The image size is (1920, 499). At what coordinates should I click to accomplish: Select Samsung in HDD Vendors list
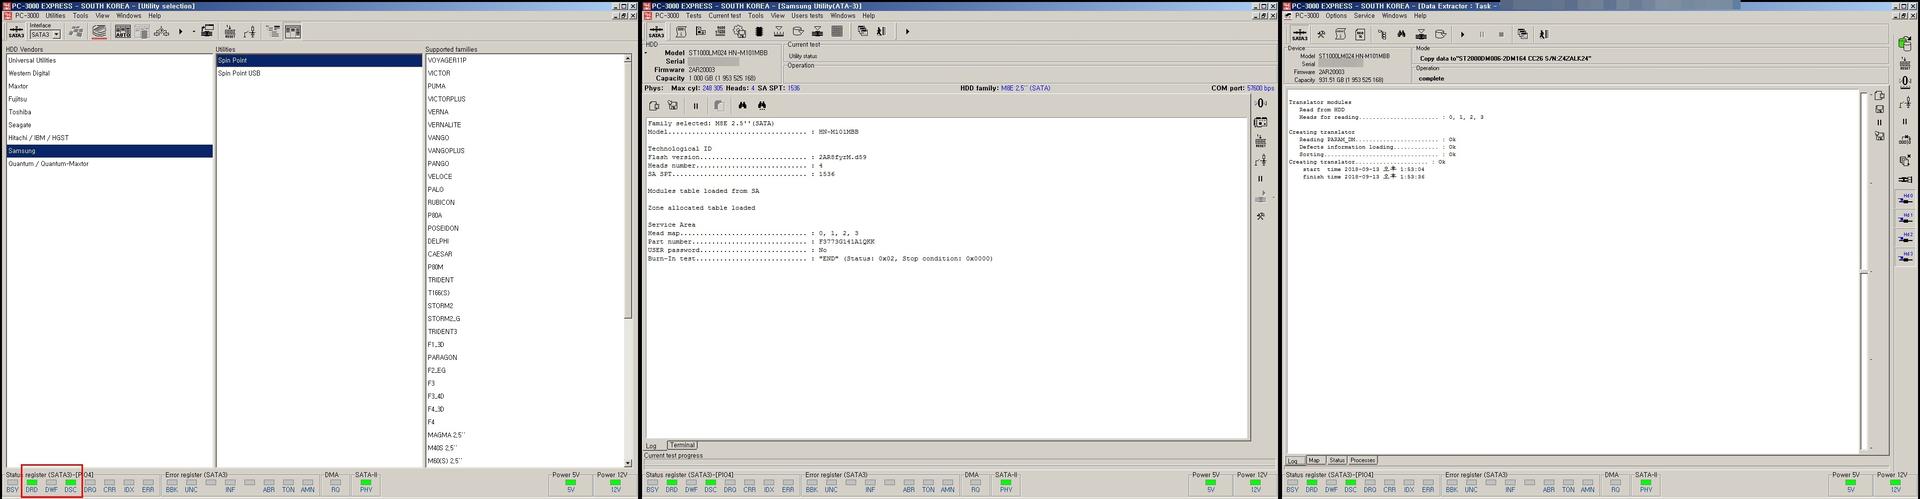click(x=108, y=151)
